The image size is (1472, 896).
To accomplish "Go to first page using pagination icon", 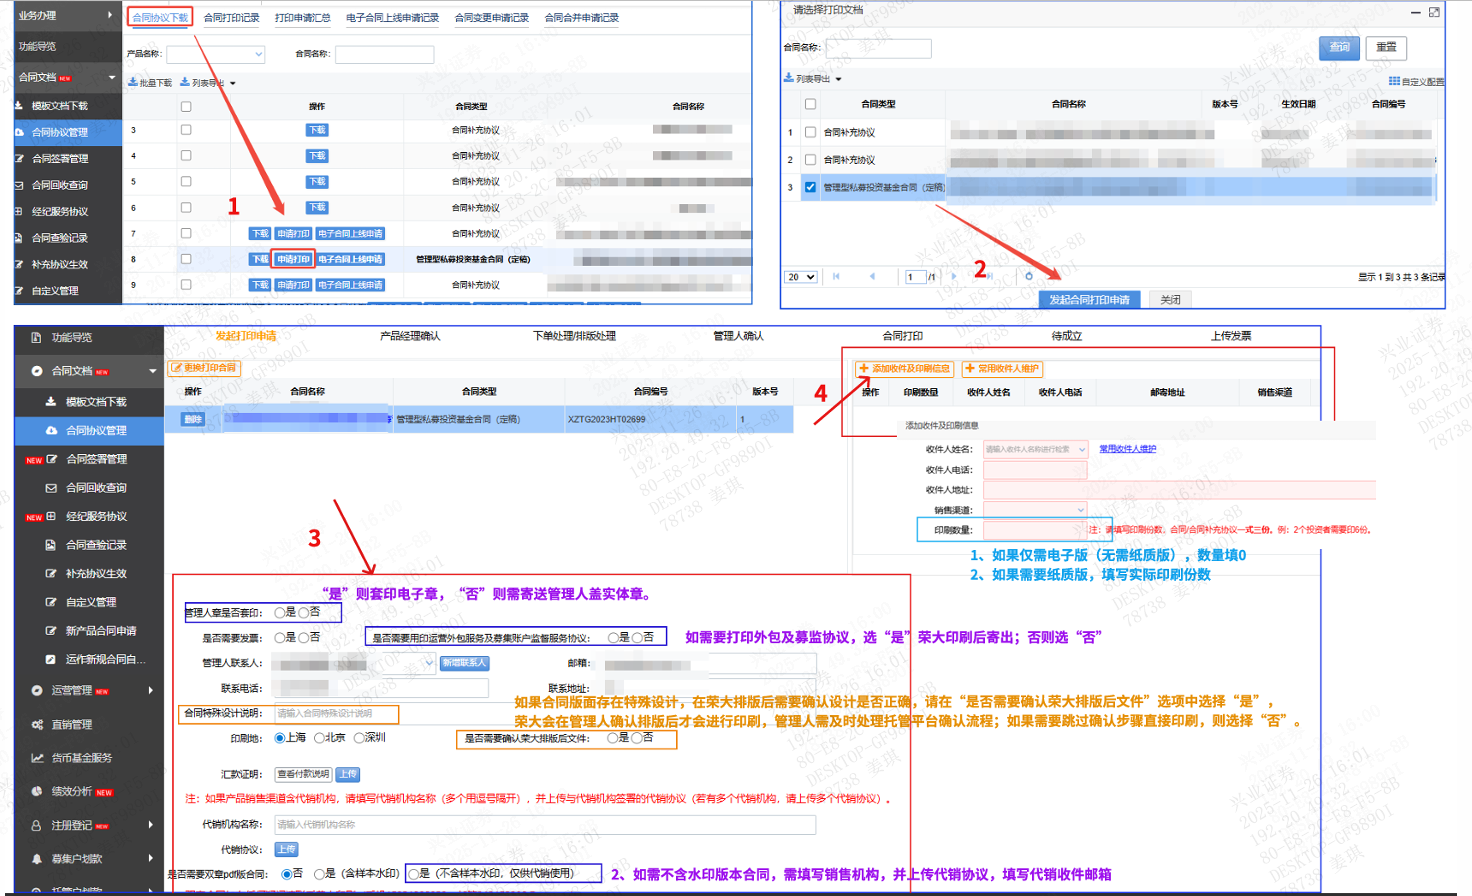I will coord(836,277).
